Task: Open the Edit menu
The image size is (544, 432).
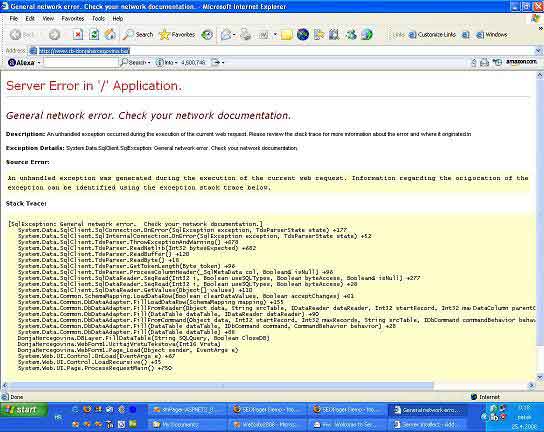Action: [x=30, y=18]
